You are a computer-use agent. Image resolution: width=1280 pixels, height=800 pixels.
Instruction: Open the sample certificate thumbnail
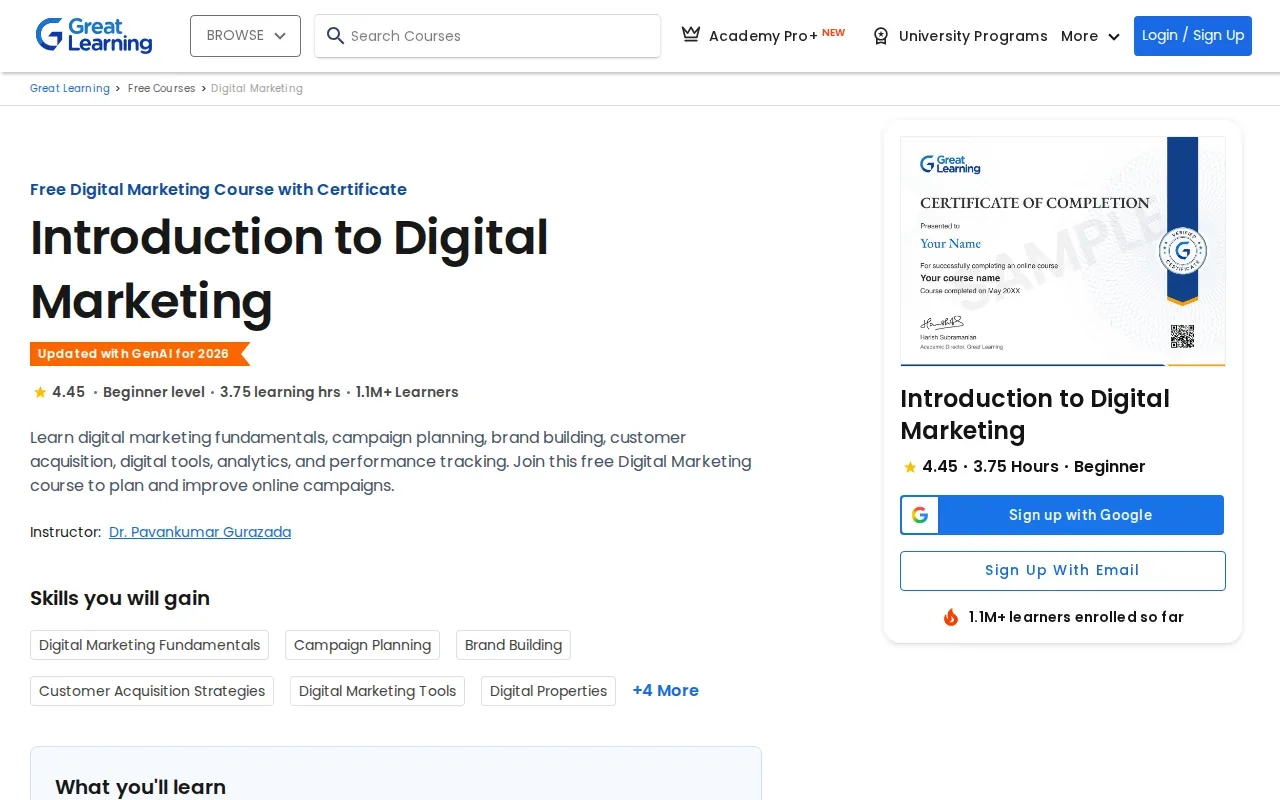tap(1063, 251)
